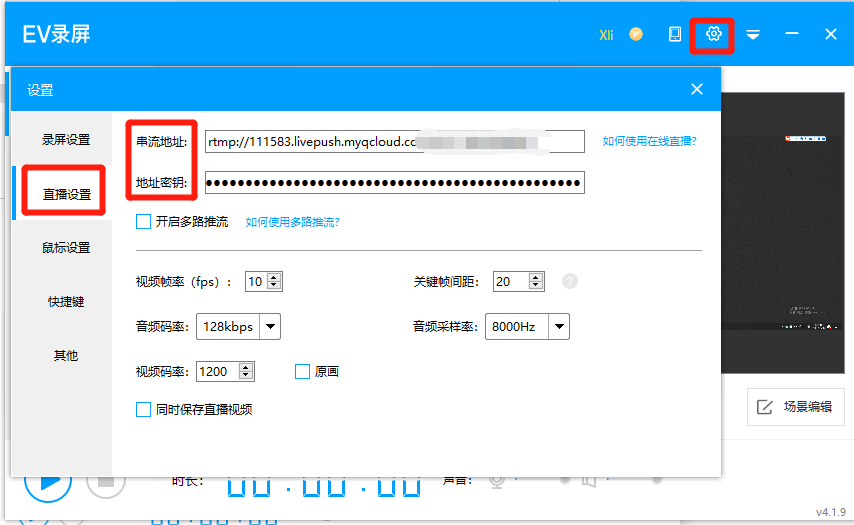Image resolution: width=854 pixels, height=525 pixels.
Task: Open the settings gear icon in title bar
Action: pyautogui.click(x=713, y=34)
